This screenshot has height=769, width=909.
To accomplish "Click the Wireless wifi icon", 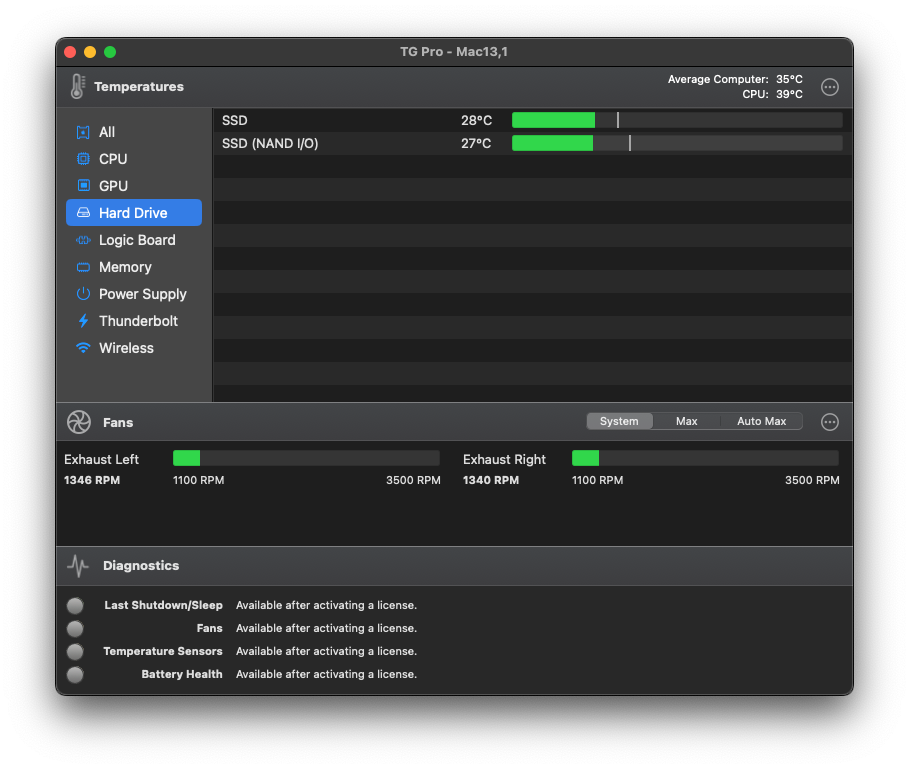I will pos(83,348).
